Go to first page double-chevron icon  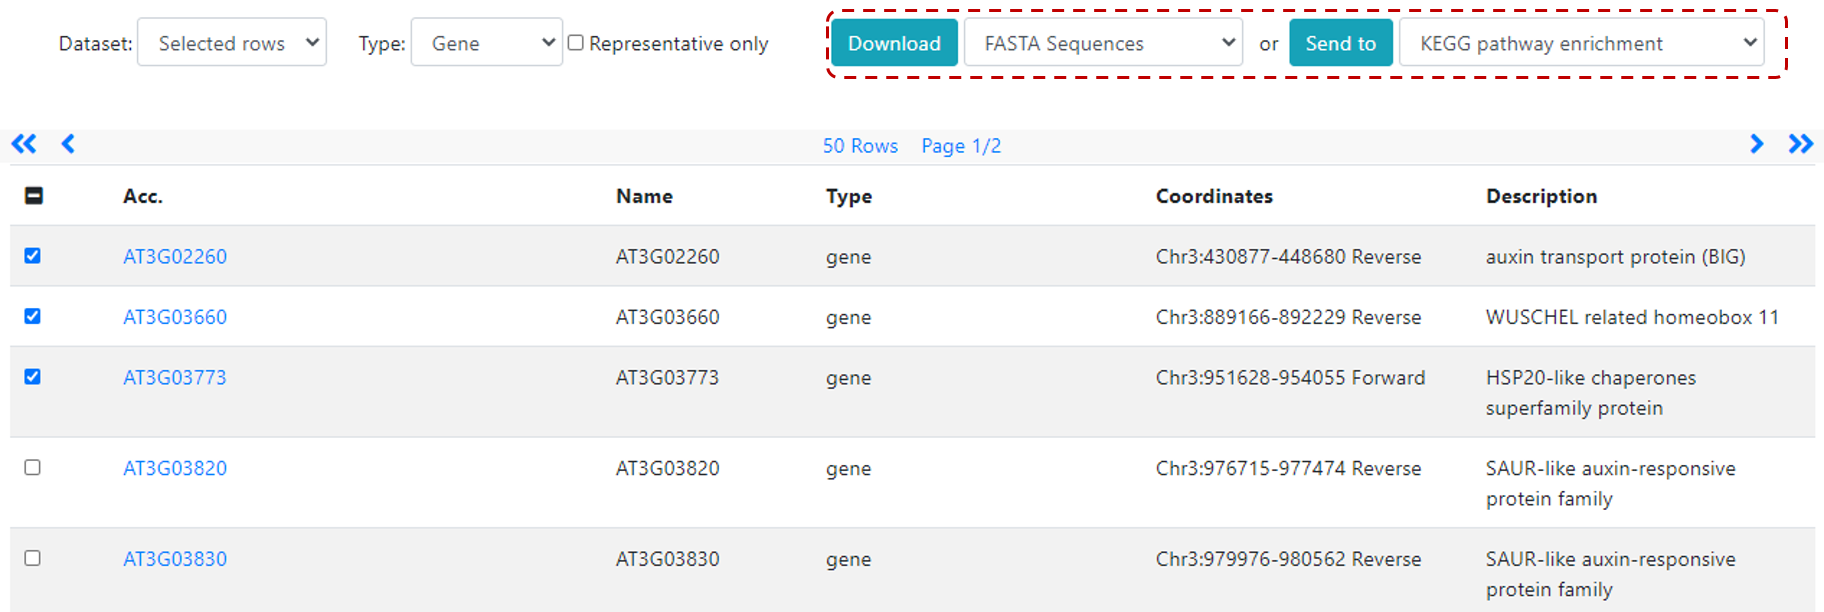[x=24, y=144]
